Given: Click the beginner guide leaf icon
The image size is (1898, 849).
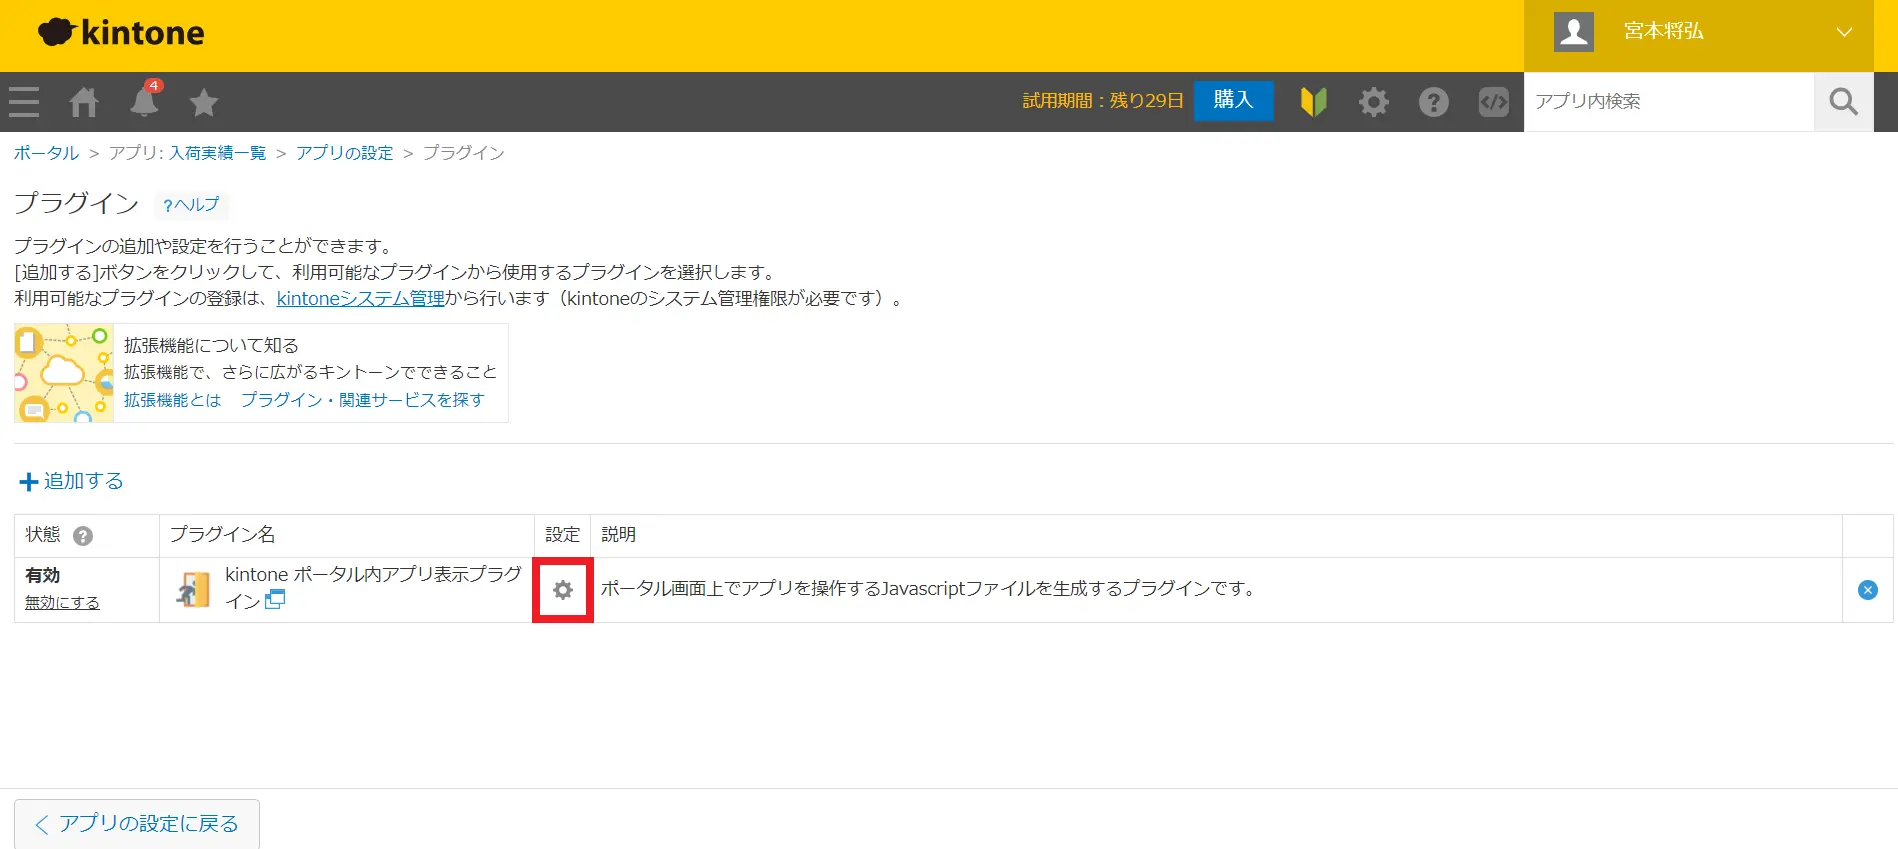Looking at the screenshot, I should point(1313,101).
